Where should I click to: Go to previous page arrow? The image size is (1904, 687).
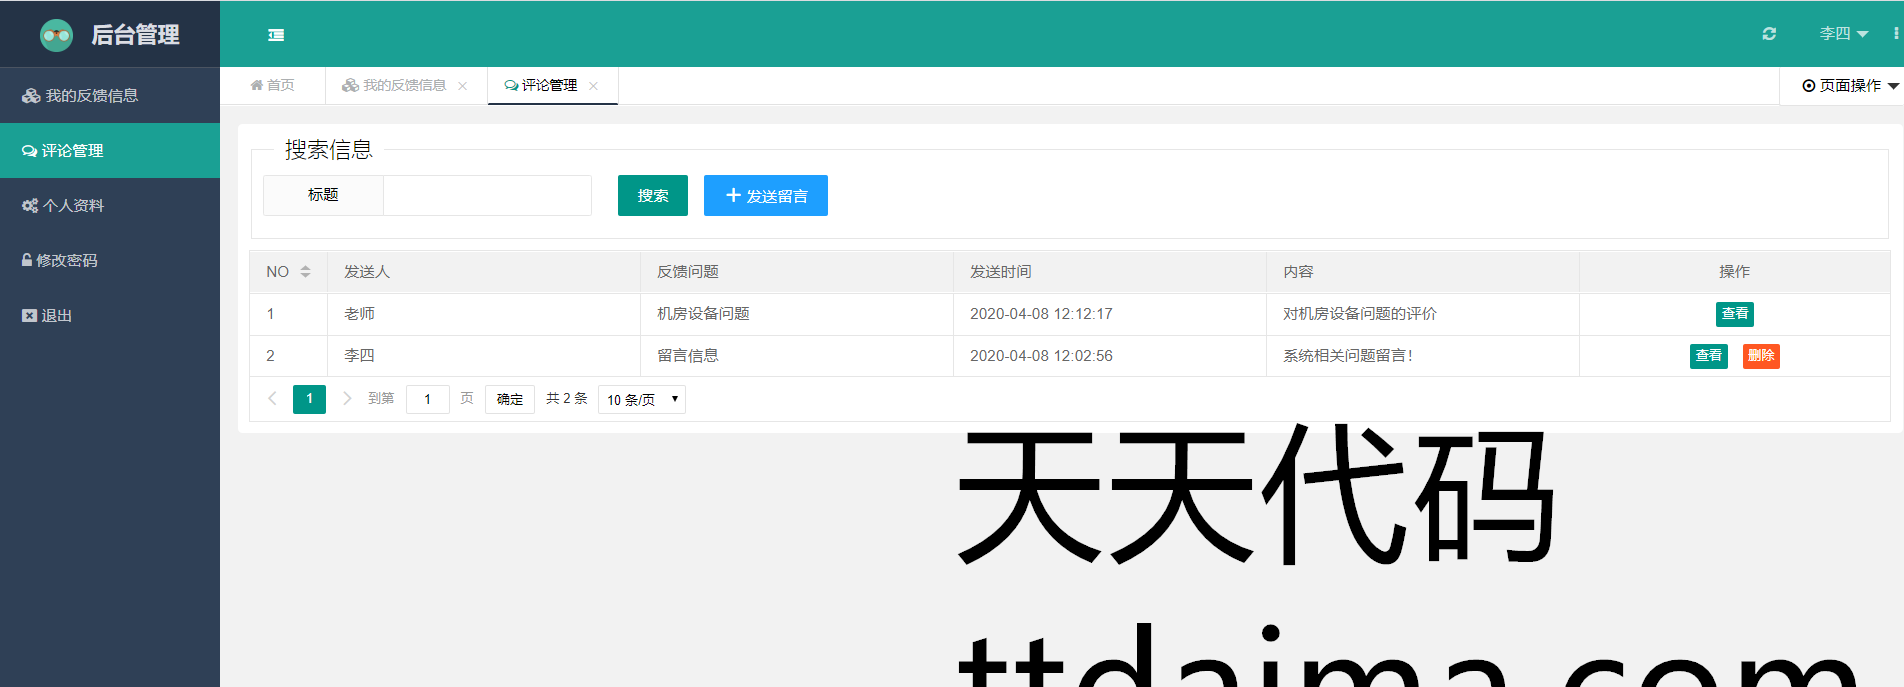point(272,398)
